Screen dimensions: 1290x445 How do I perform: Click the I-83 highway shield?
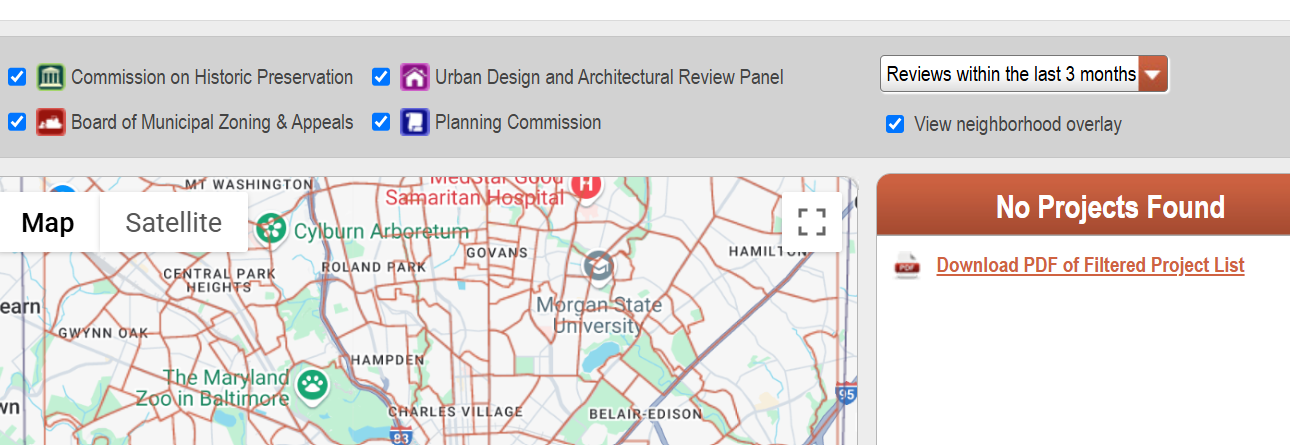pyautogui.click(x=401, y=436)
